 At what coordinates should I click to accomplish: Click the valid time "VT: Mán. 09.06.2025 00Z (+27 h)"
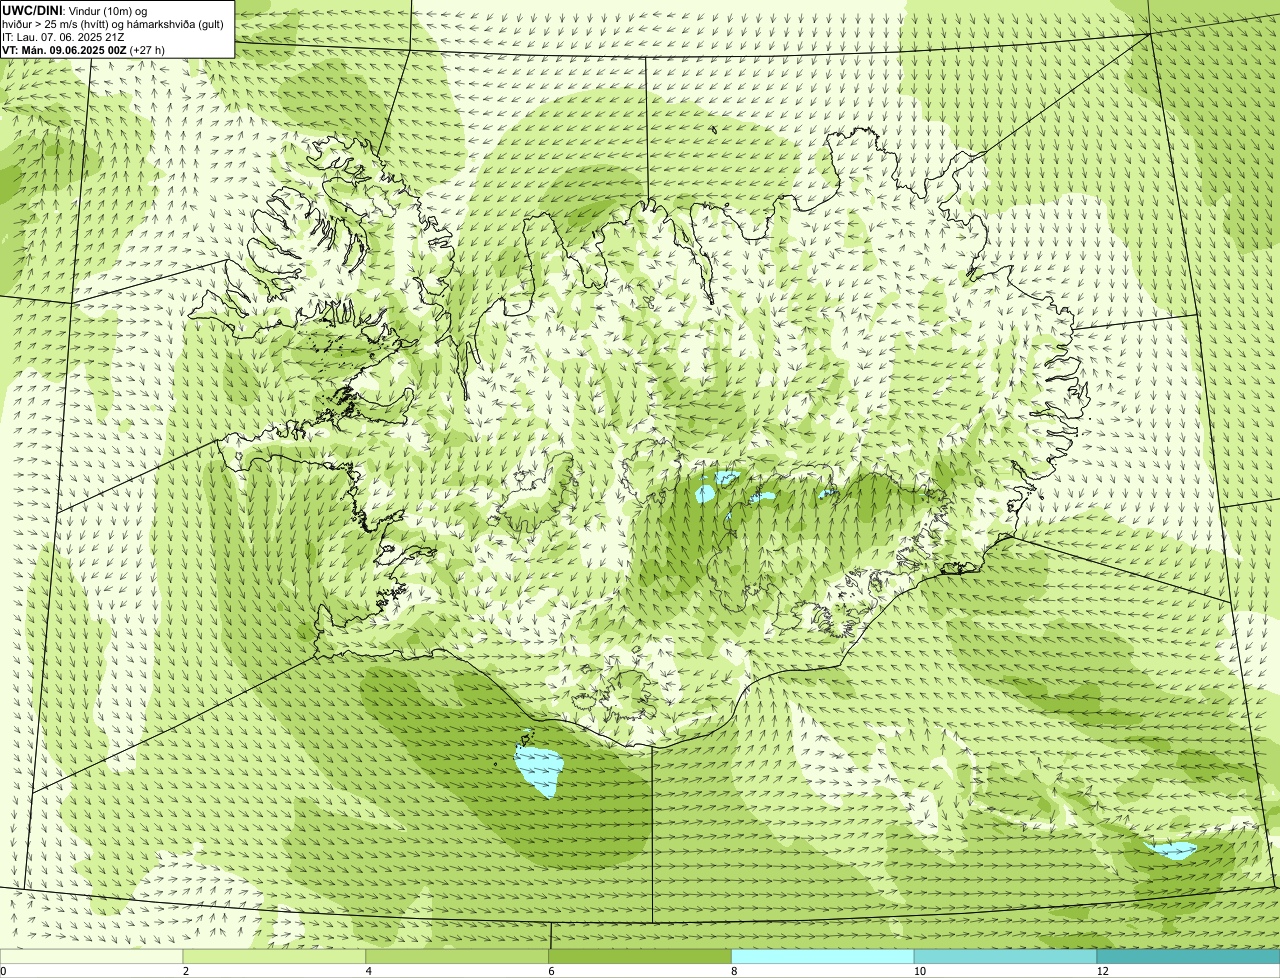[x=83, y=49]
